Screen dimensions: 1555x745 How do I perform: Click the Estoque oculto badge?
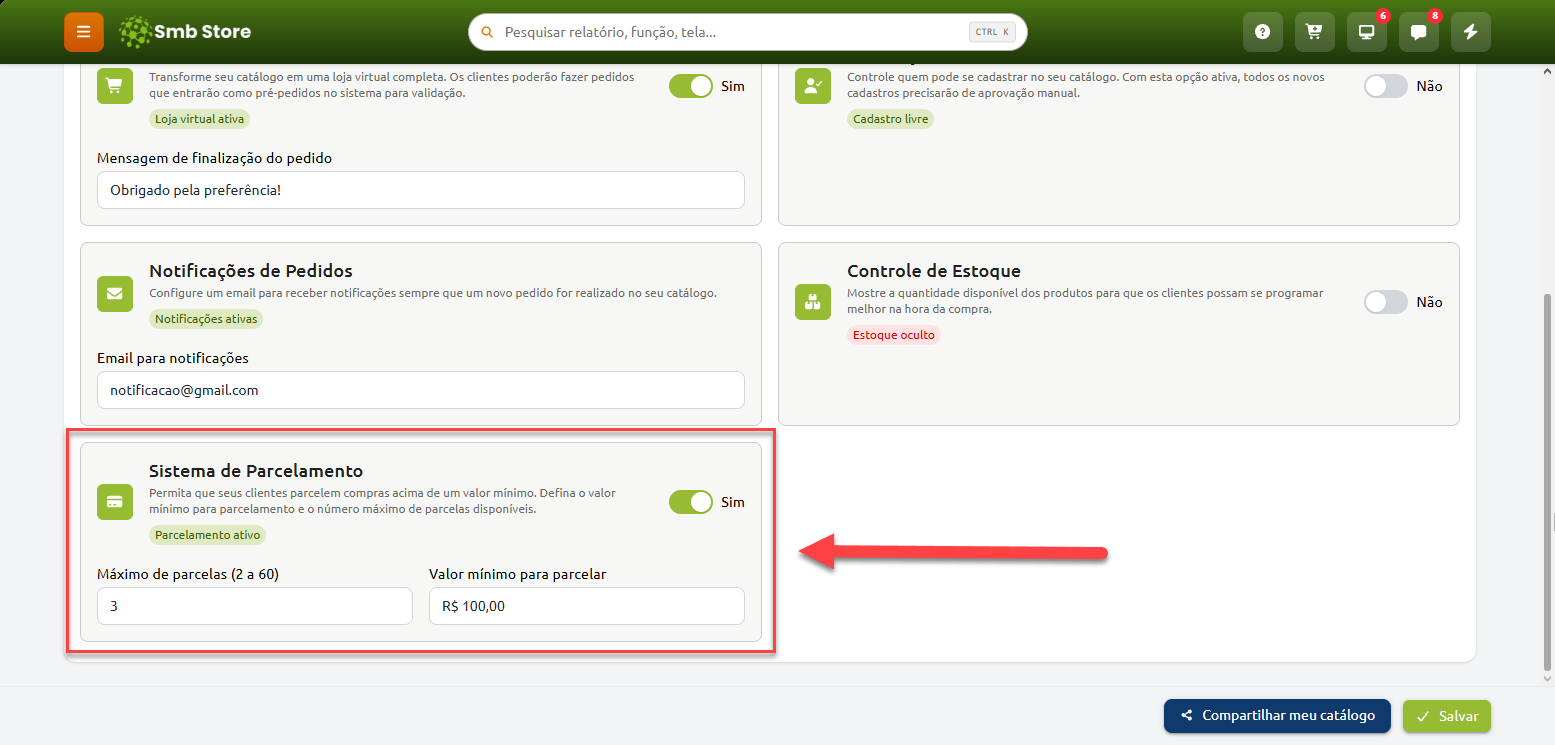pos(894,335)
